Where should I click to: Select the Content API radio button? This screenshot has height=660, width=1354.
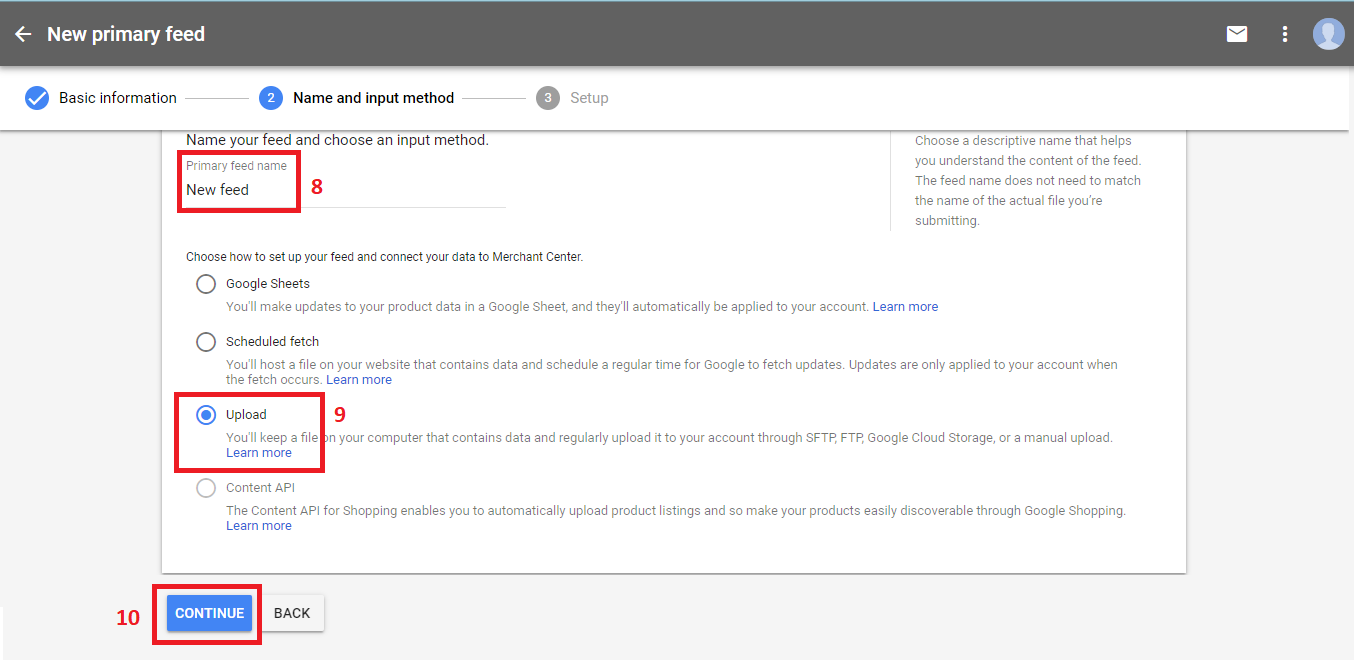tap(206, 488)
